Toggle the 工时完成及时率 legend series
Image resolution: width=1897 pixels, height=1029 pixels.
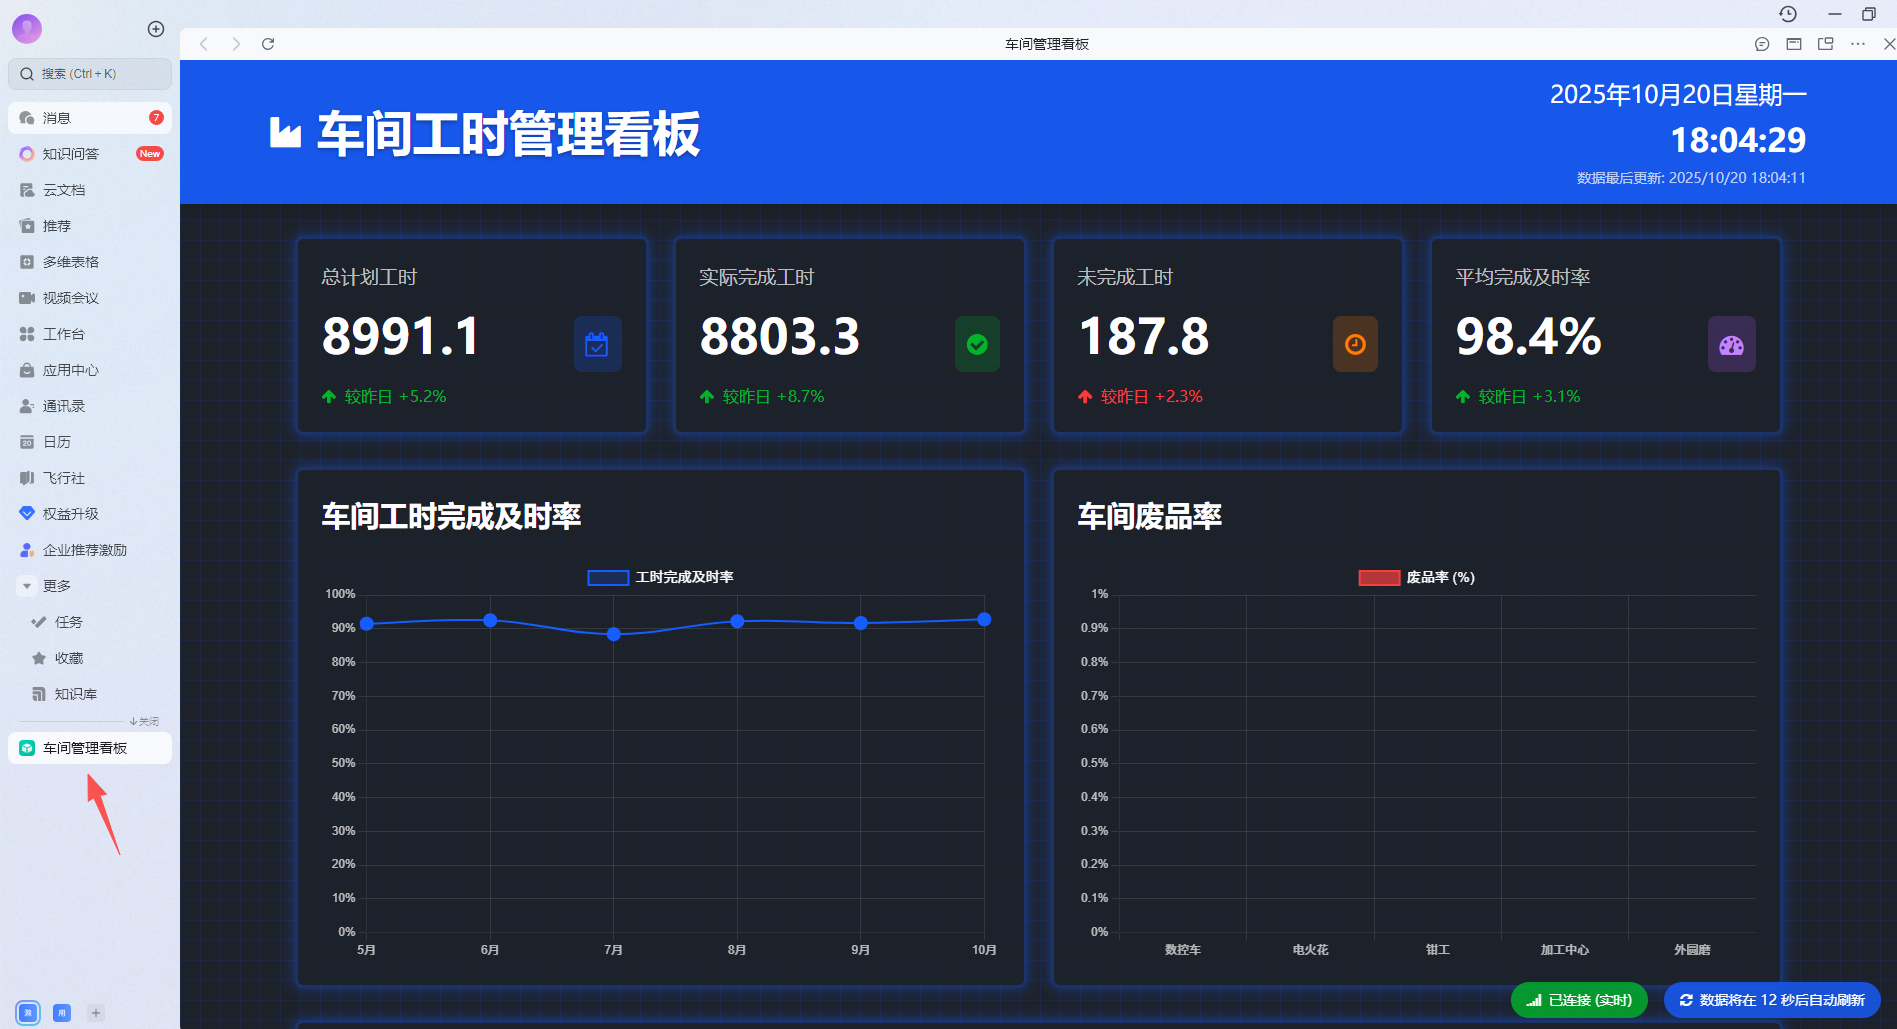coord(660,577)
